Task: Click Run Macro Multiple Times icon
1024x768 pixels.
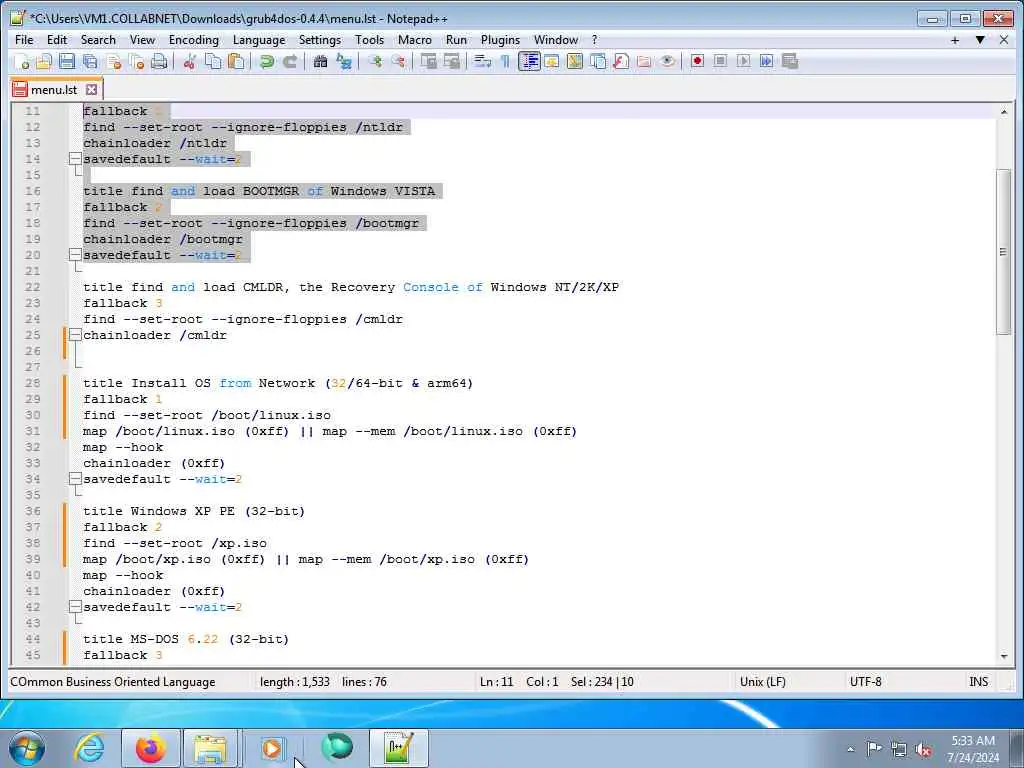Action: tap(766, 61)
